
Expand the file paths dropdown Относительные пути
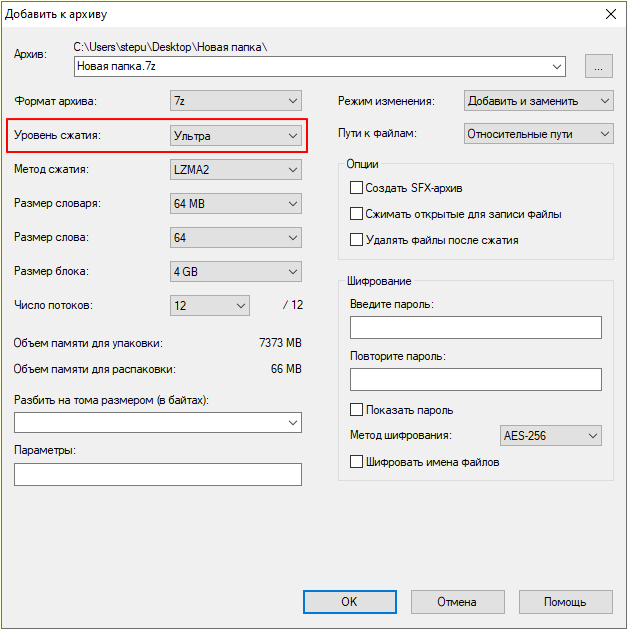538,134
